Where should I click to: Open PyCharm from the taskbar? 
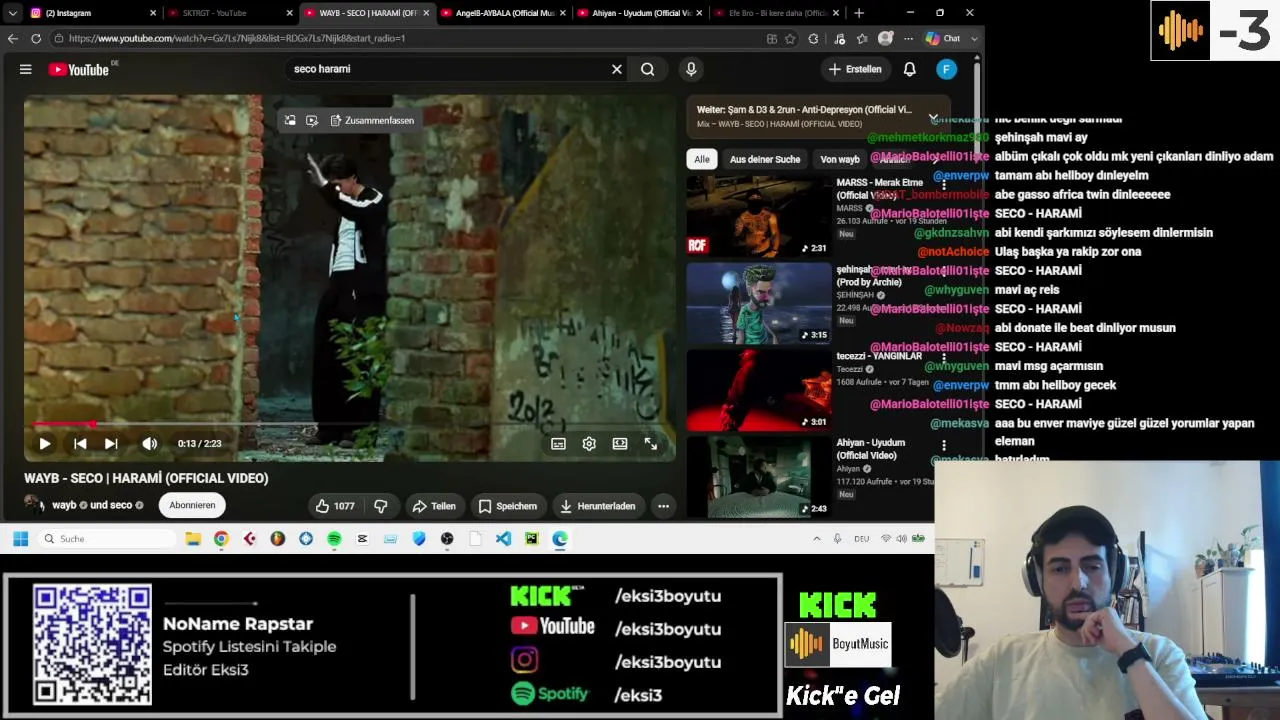coord(531,539)
